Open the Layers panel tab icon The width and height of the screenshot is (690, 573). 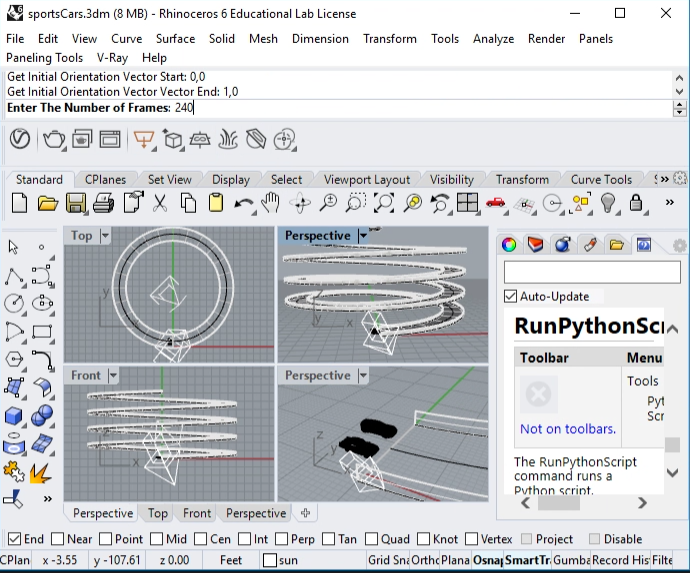pyautogui.click(x=536, y=245)
